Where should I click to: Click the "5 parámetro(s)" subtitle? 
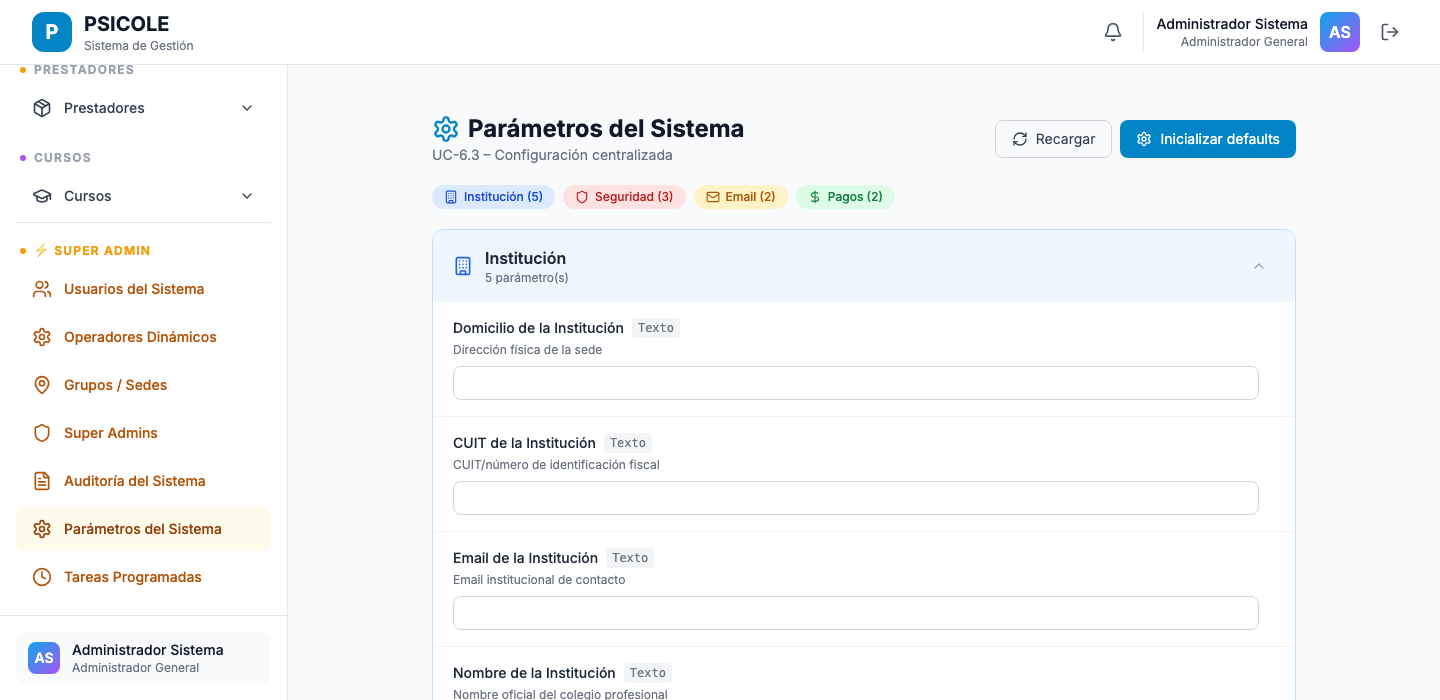click(x=527, y=278)
